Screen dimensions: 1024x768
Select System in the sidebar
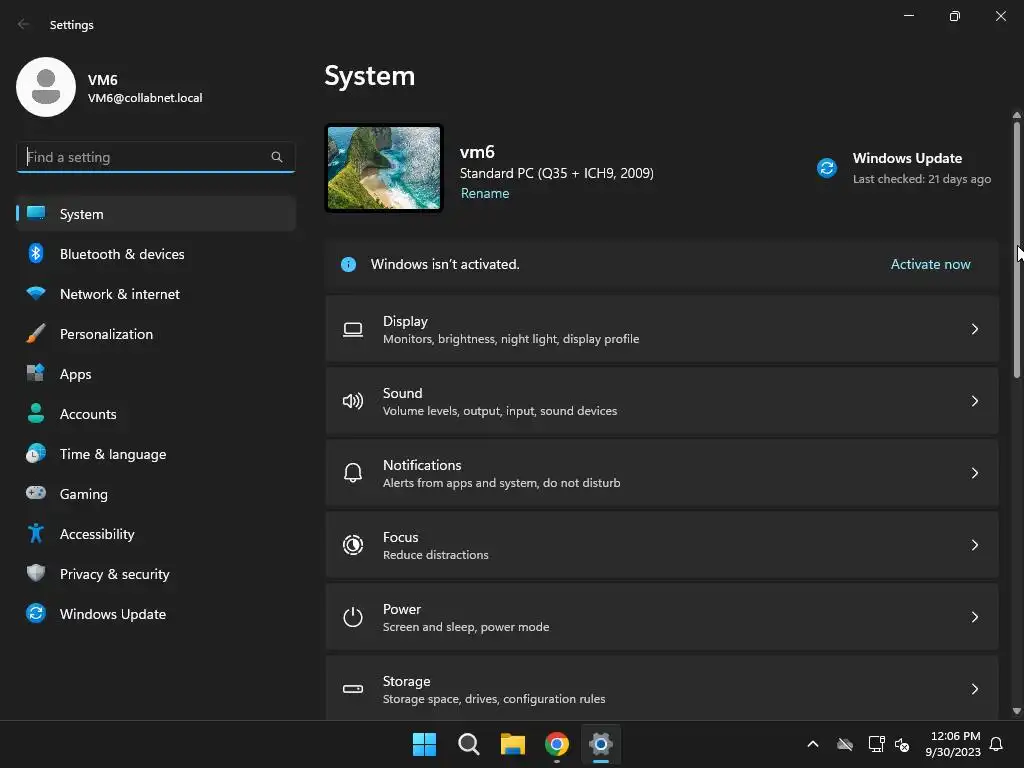pyautogui.click(x=156, y=214)
